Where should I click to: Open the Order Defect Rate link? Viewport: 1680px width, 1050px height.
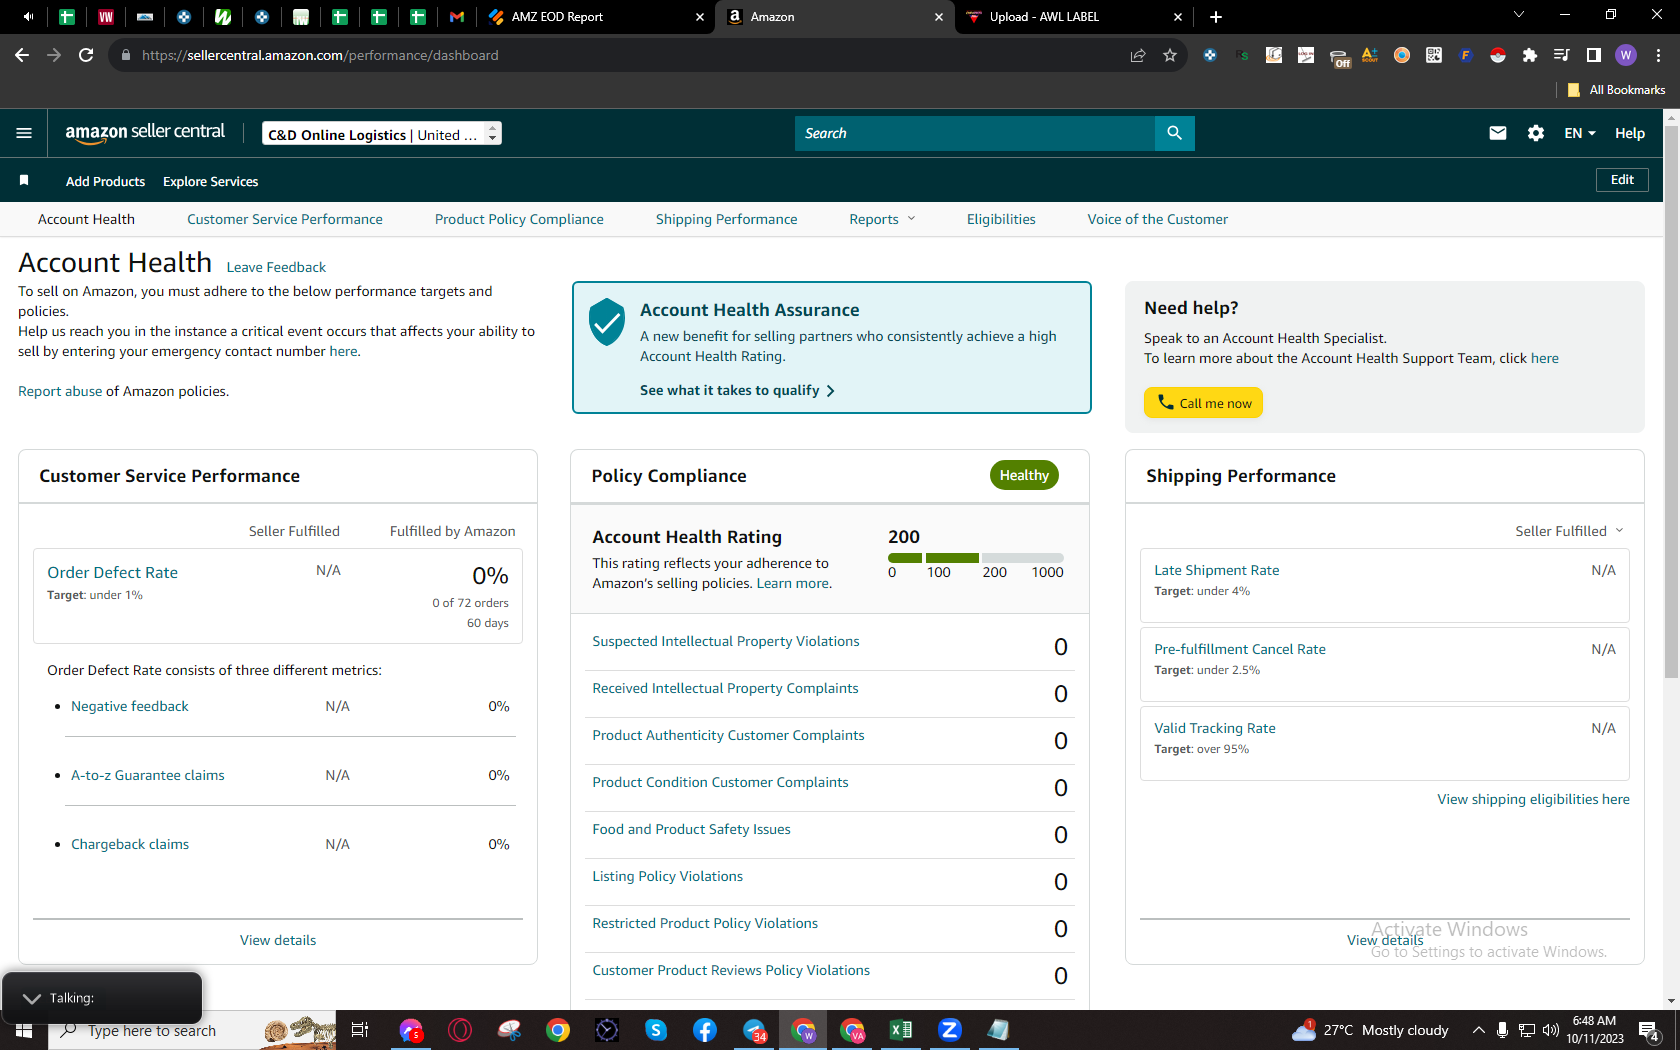tap(112, 572)
